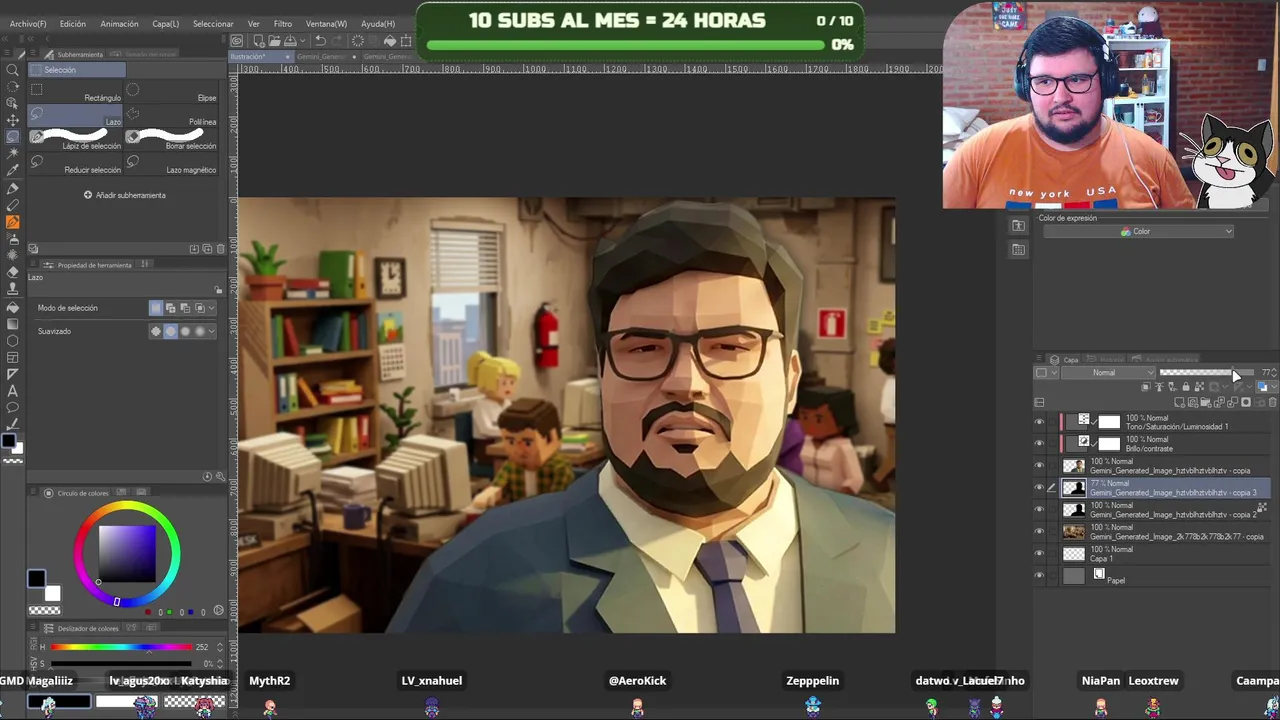The image size is (1280, 720).
Task: Click the Undo arrow in top toolbar
Action: [320, 41]
